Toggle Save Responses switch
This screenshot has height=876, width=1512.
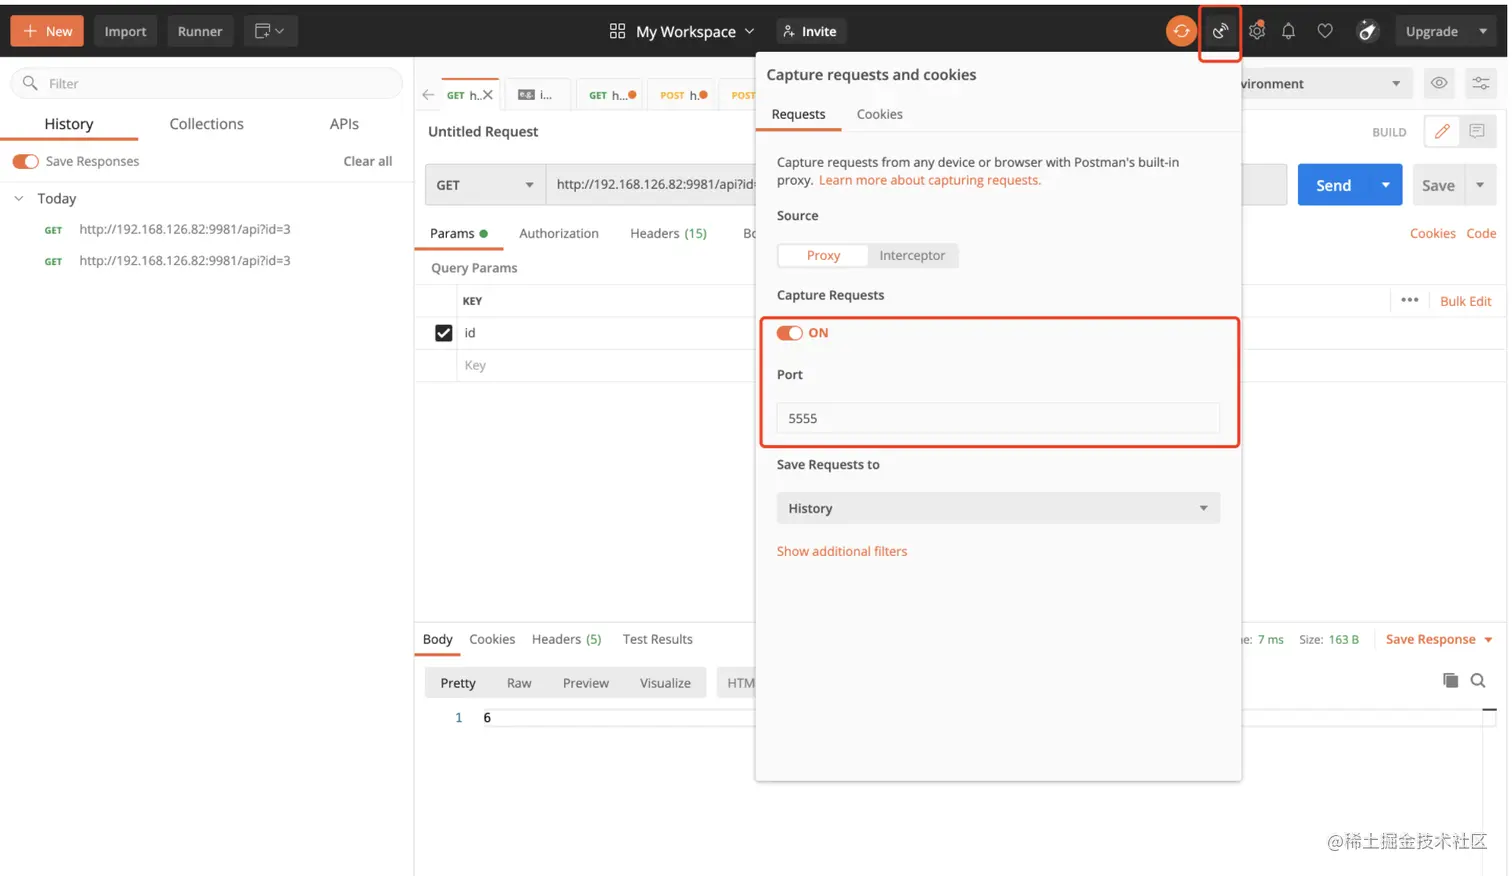tap(25, 161)
